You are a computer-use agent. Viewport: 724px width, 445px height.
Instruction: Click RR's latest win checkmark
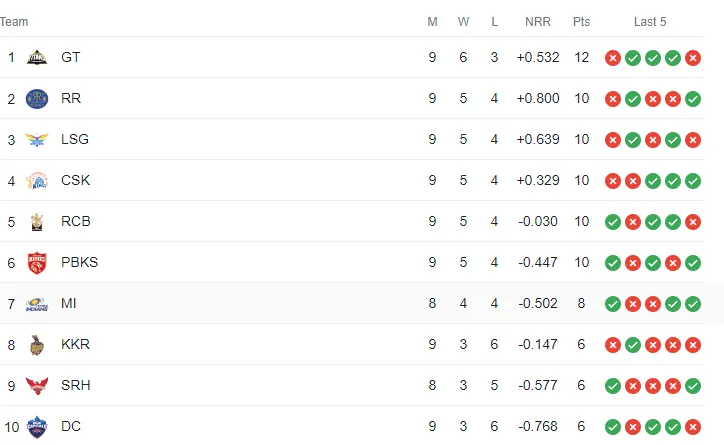coord(693,99)
